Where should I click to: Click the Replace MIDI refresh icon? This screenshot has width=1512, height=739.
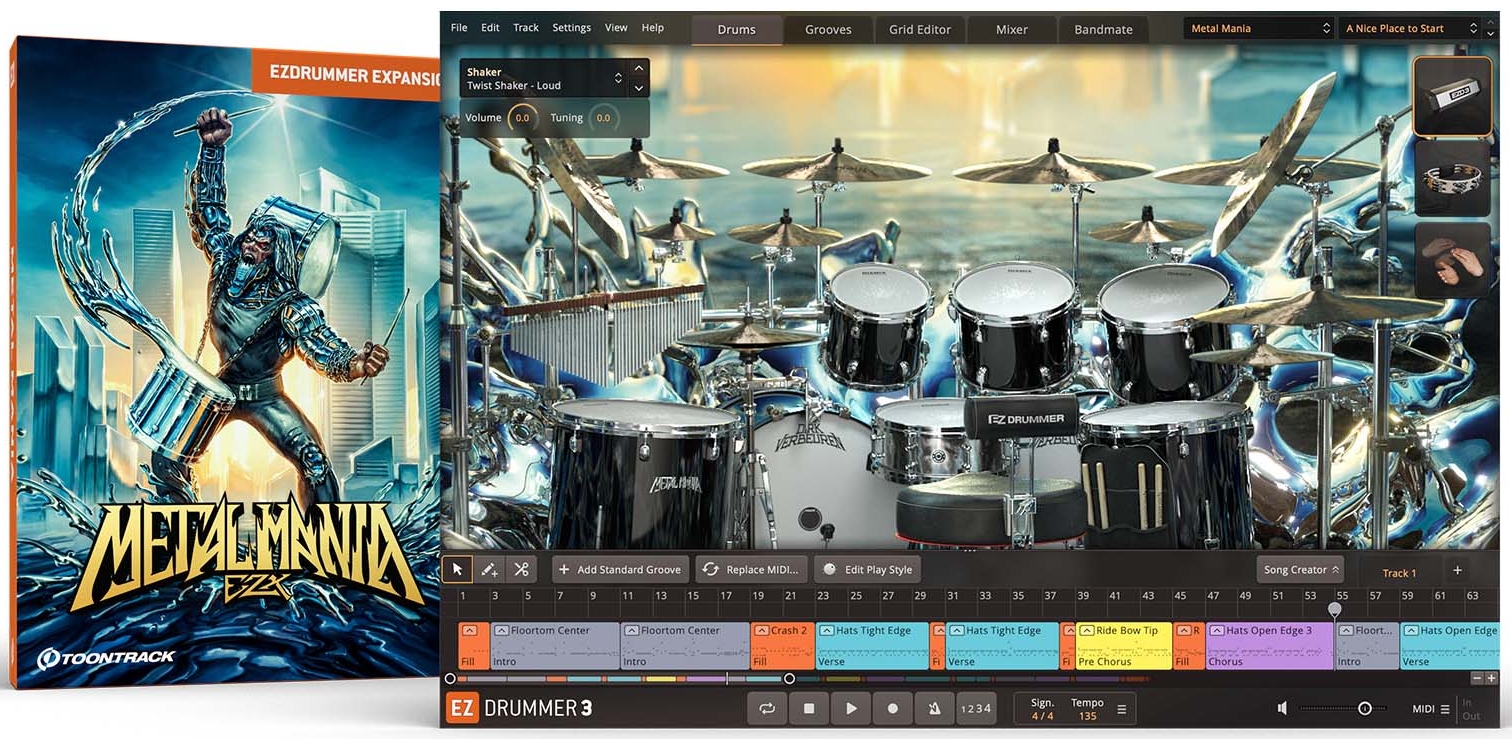[710, 569]
